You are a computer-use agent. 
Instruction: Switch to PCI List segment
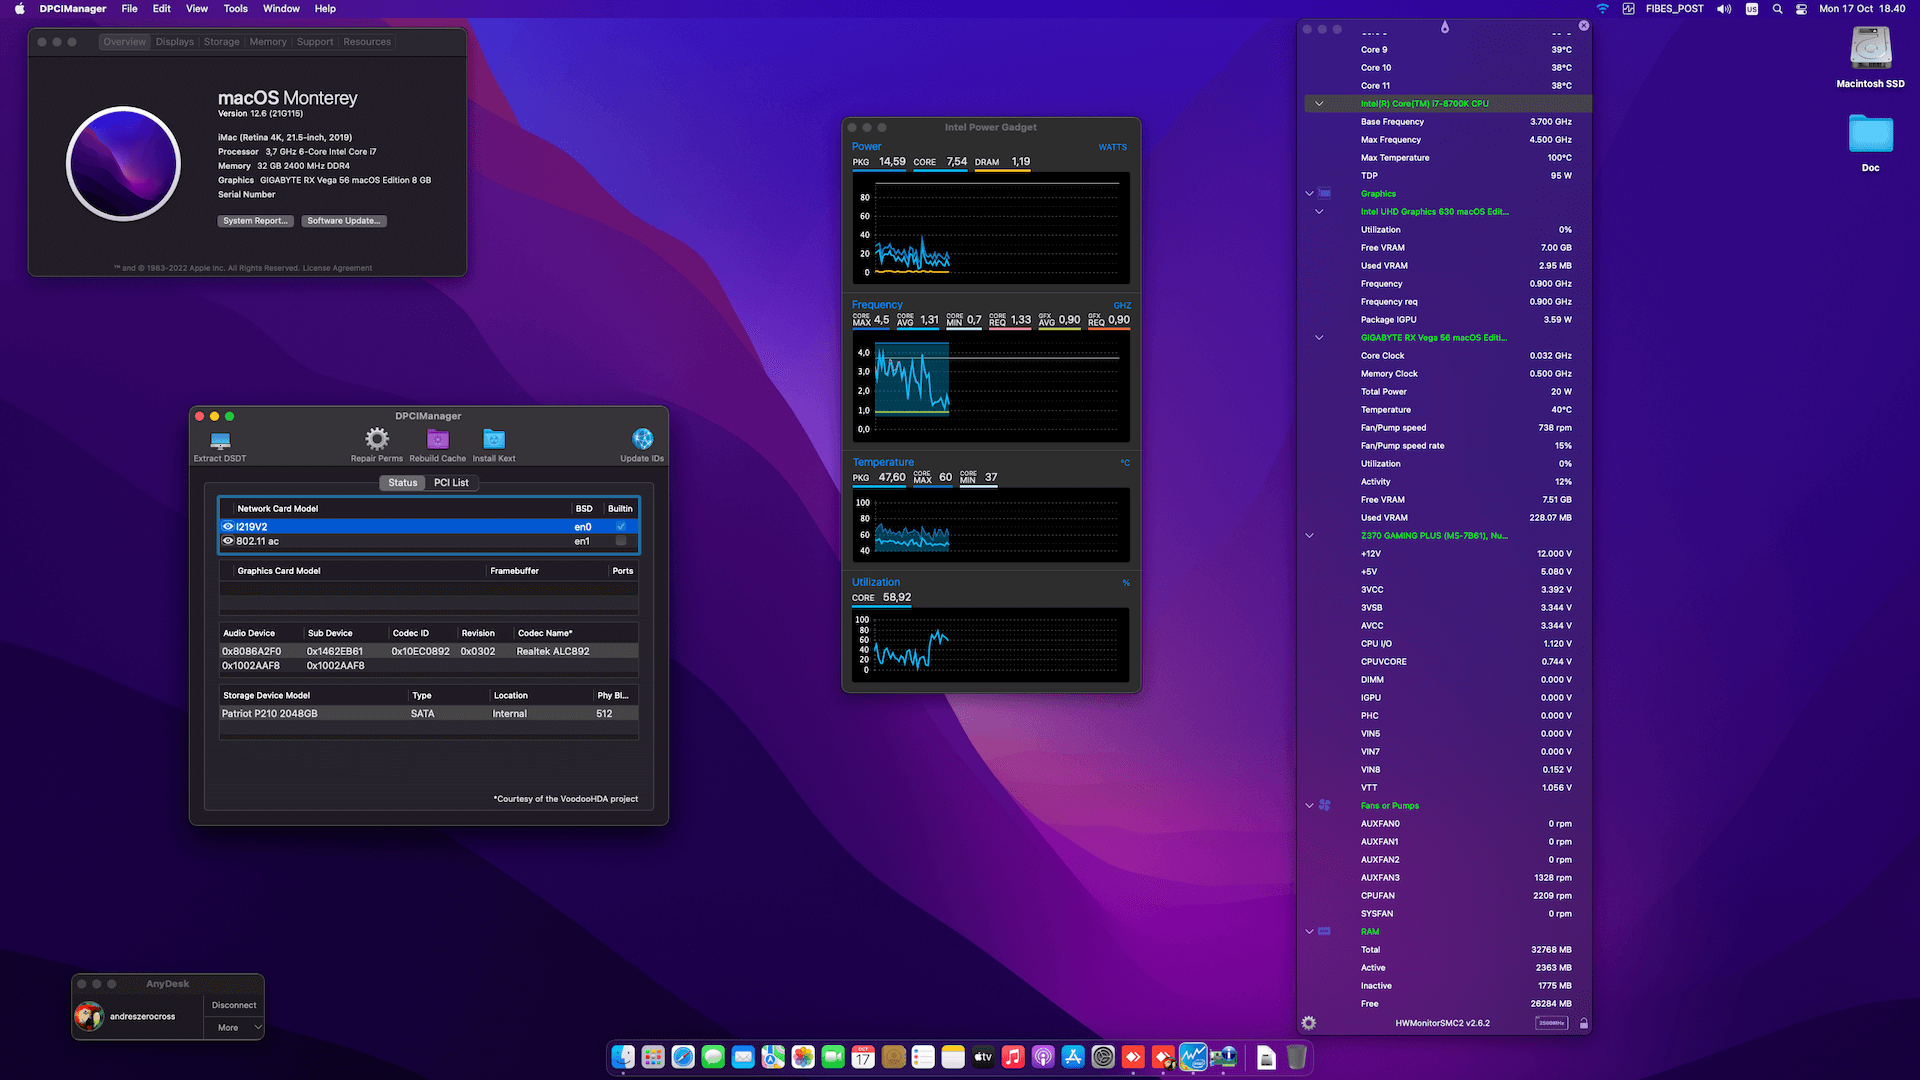(x=451, y=483)
